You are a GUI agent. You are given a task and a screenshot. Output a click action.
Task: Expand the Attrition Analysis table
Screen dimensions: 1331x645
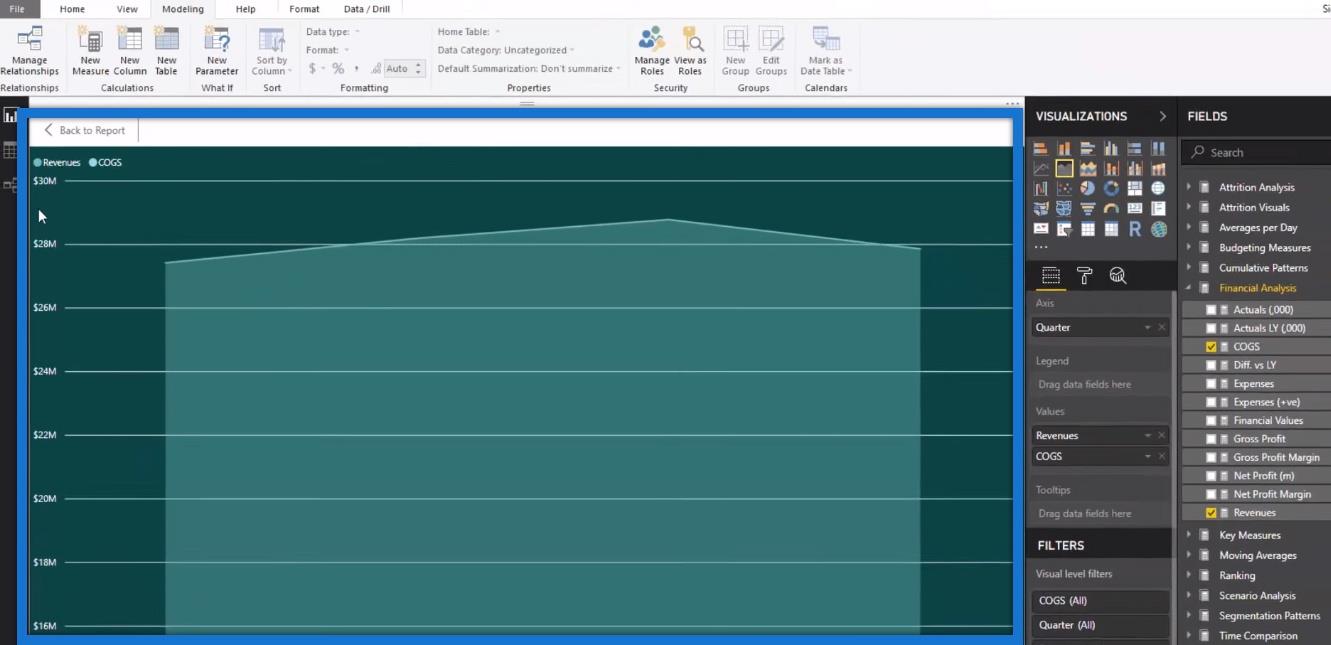(x=1189, y=187)
